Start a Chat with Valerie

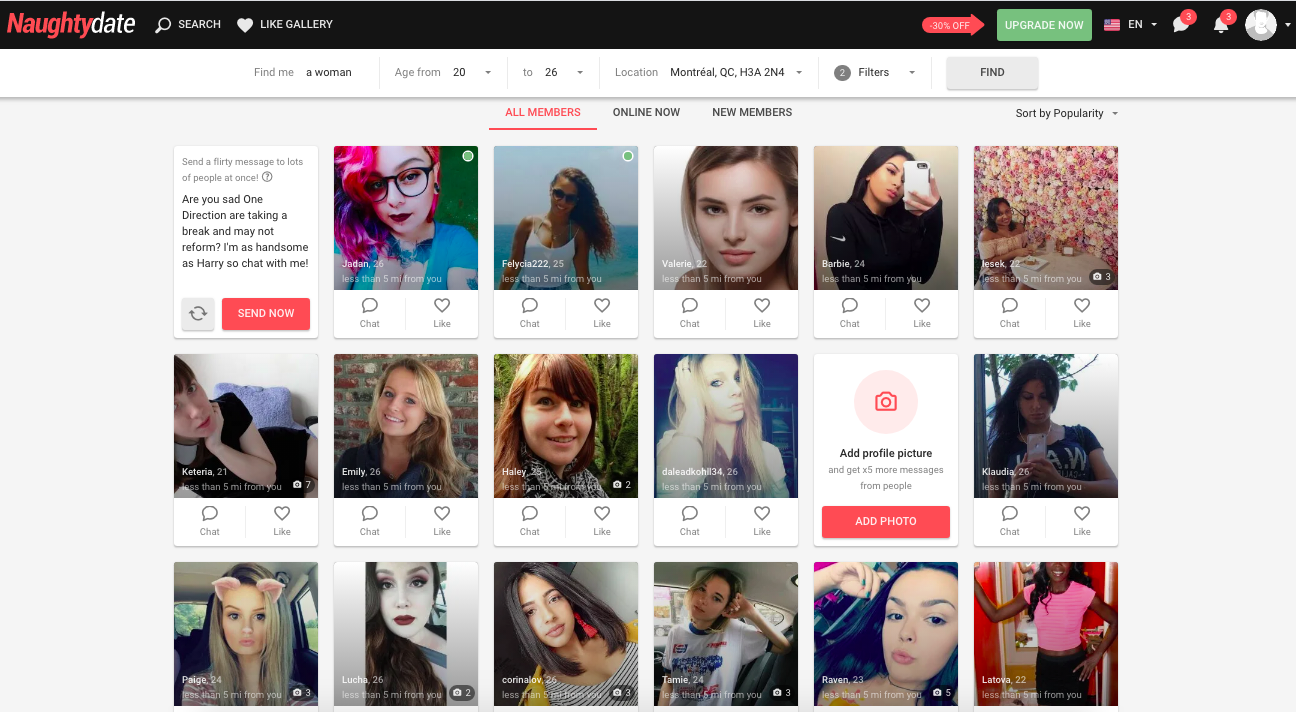point(689,313)
